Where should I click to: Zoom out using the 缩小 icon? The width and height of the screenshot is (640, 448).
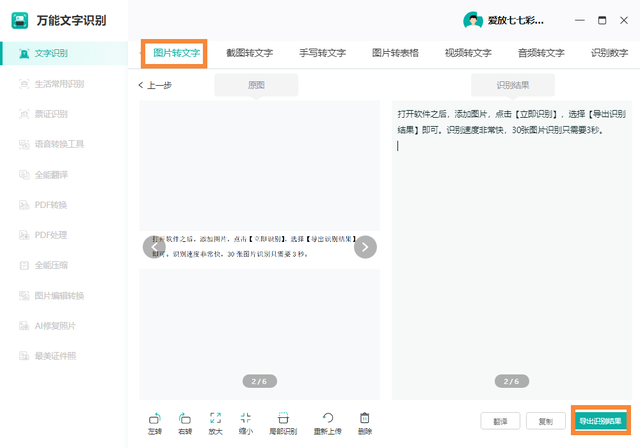246,424
